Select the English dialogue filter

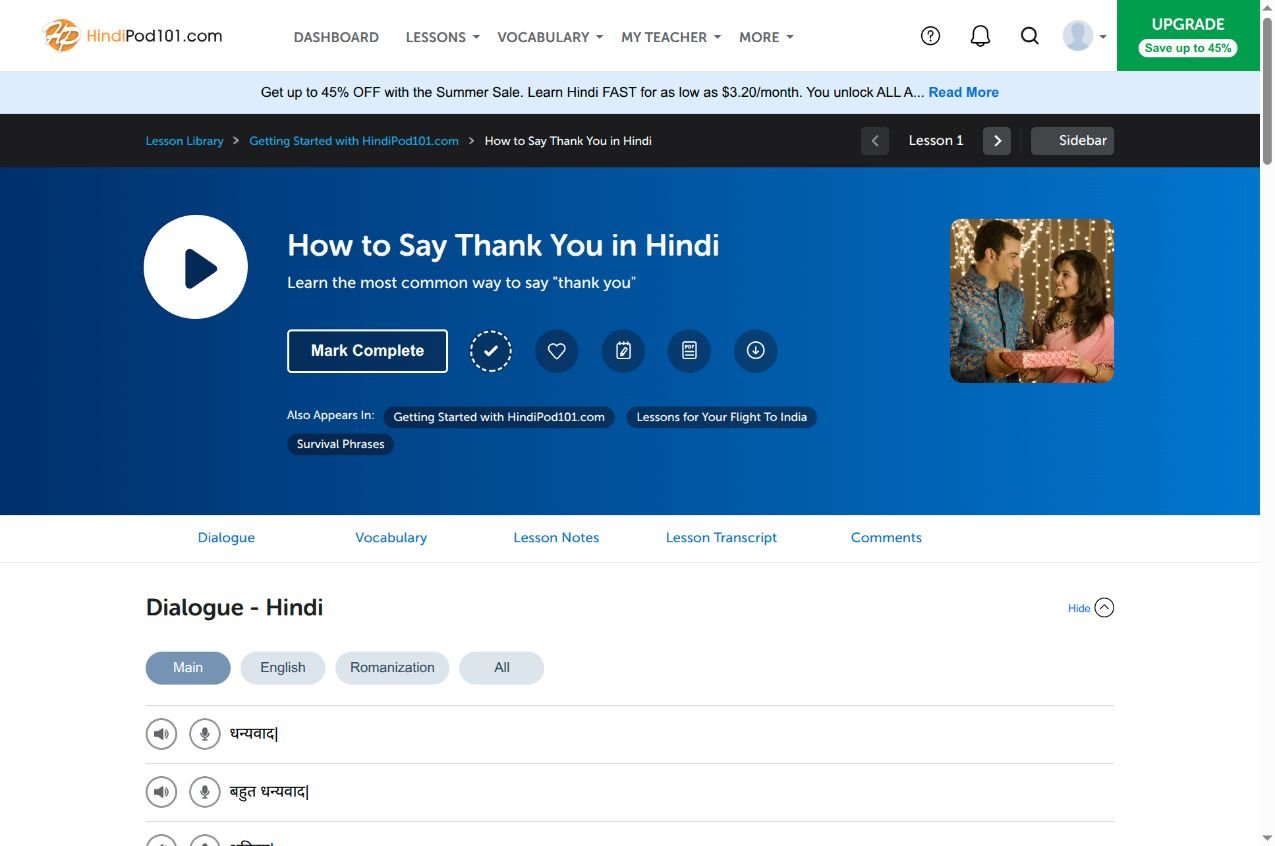click(x=283, y=668)
